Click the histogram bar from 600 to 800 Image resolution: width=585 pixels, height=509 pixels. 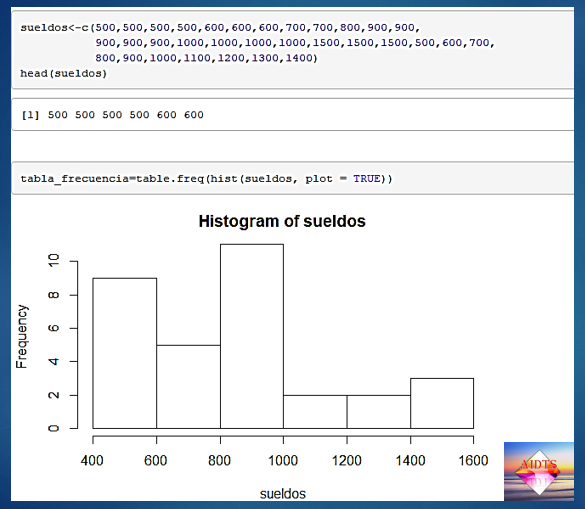[x=188, y=387]
